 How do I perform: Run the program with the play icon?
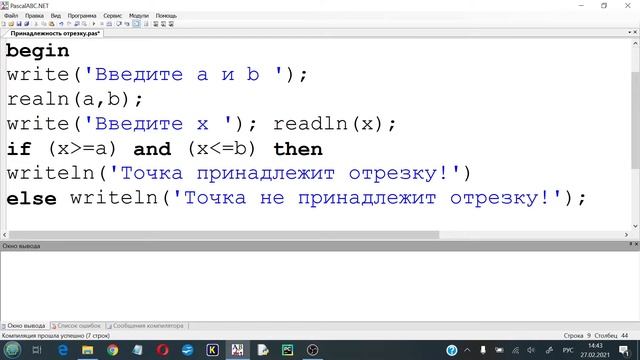pos(94,24)
